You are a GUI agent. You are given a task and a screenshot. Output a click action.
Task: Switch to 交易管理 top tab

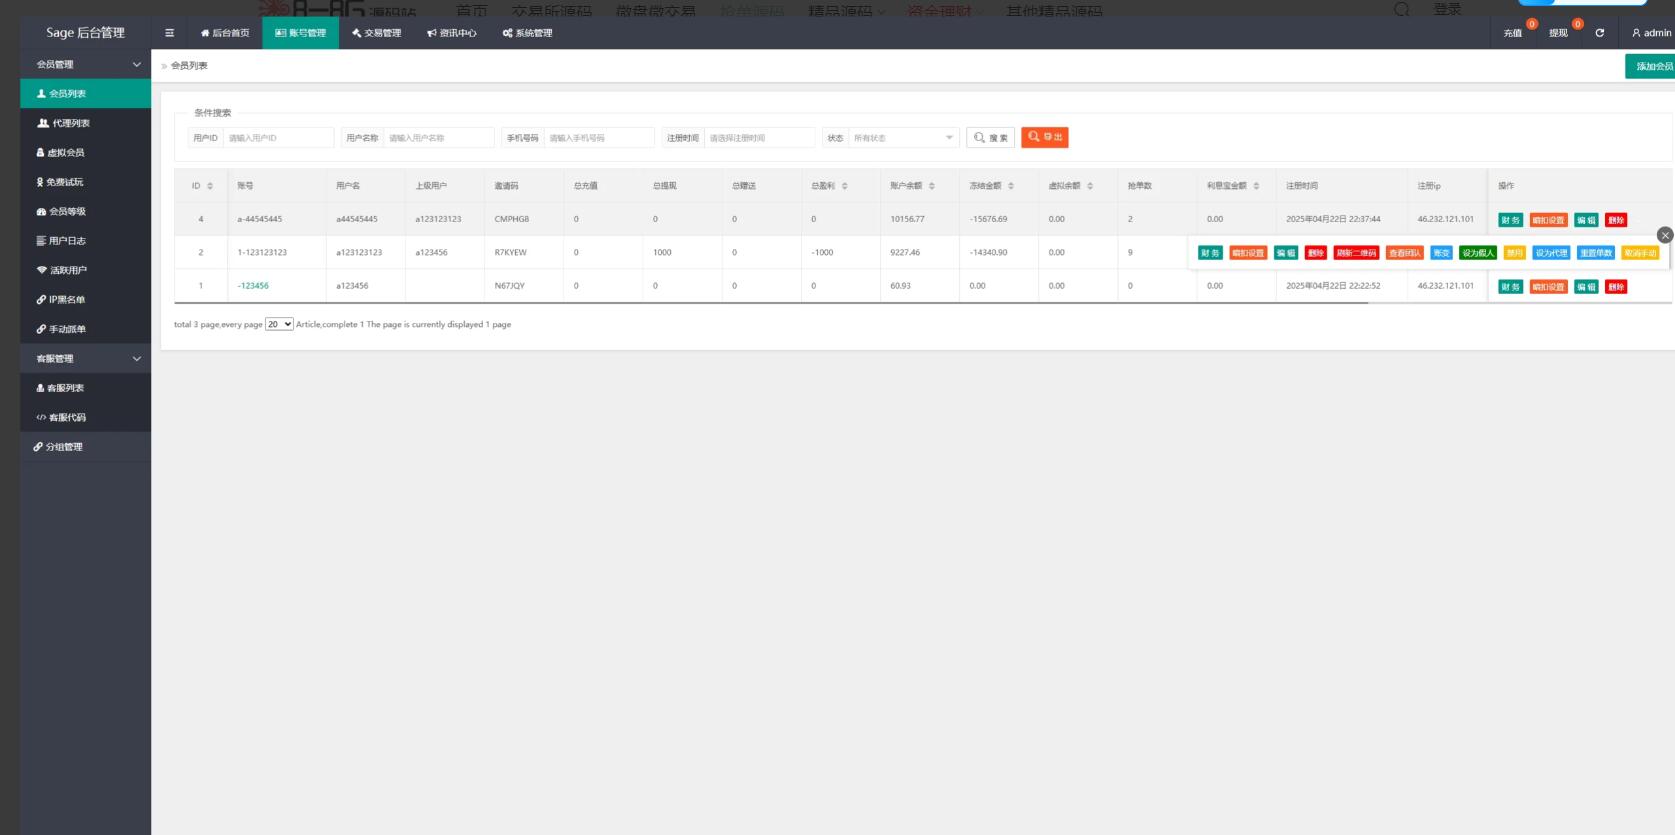[x=377, y=33]
